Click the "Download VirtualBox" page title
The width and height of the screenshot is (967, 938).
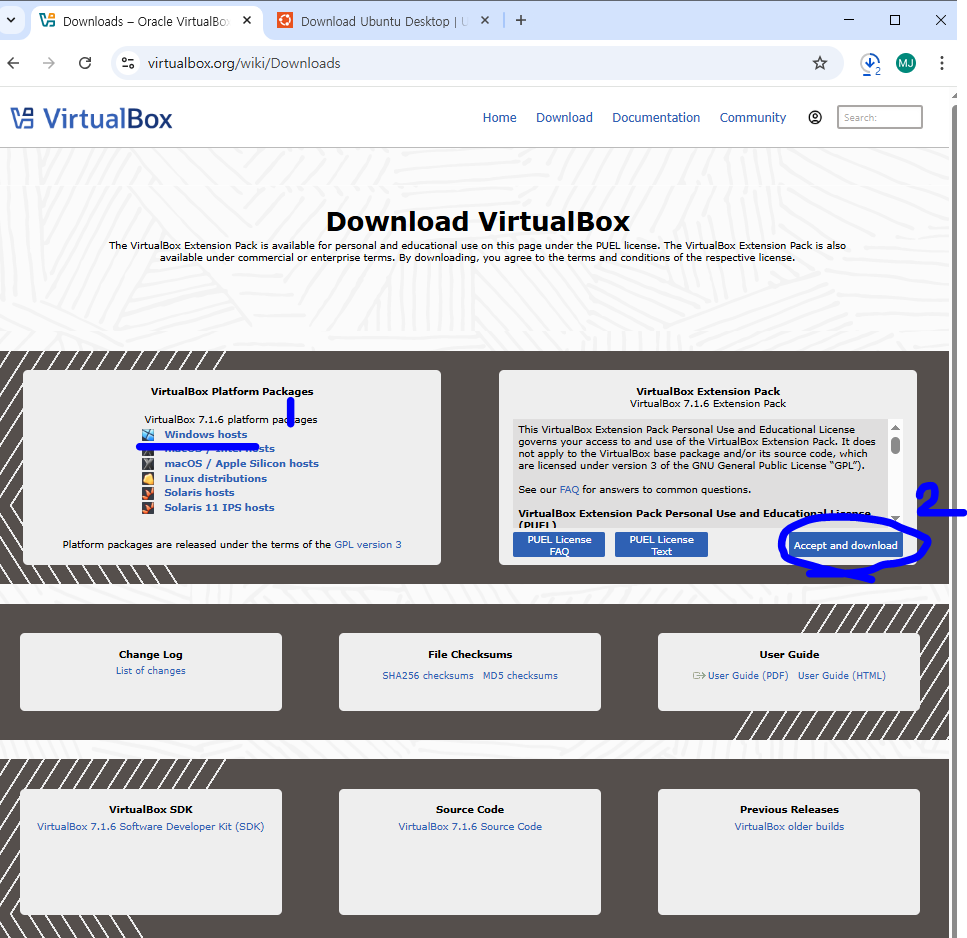coord(477,221)
